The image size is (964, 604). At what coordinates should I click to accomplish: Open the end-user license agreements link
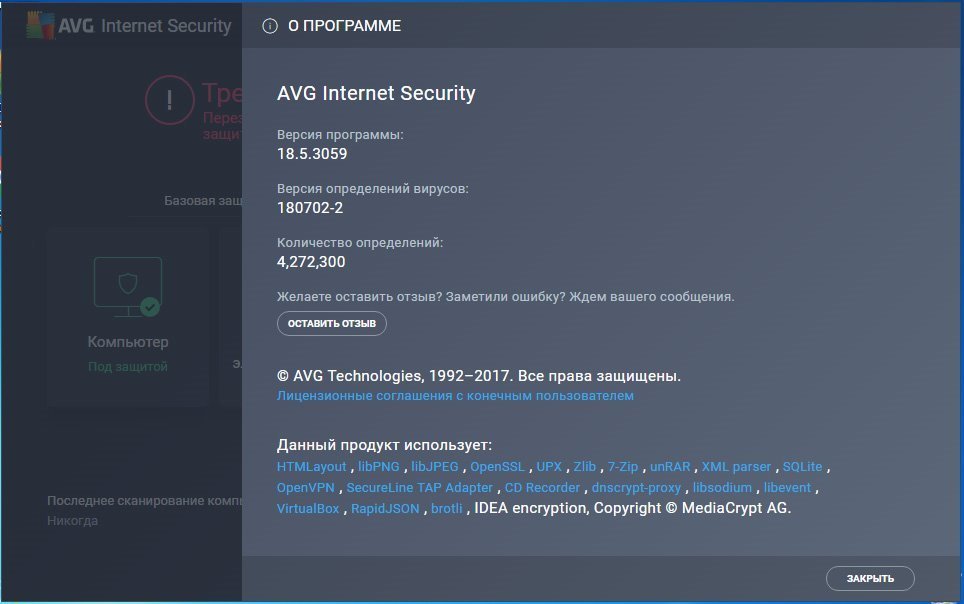pyautogui.click(x=455, y=396)
